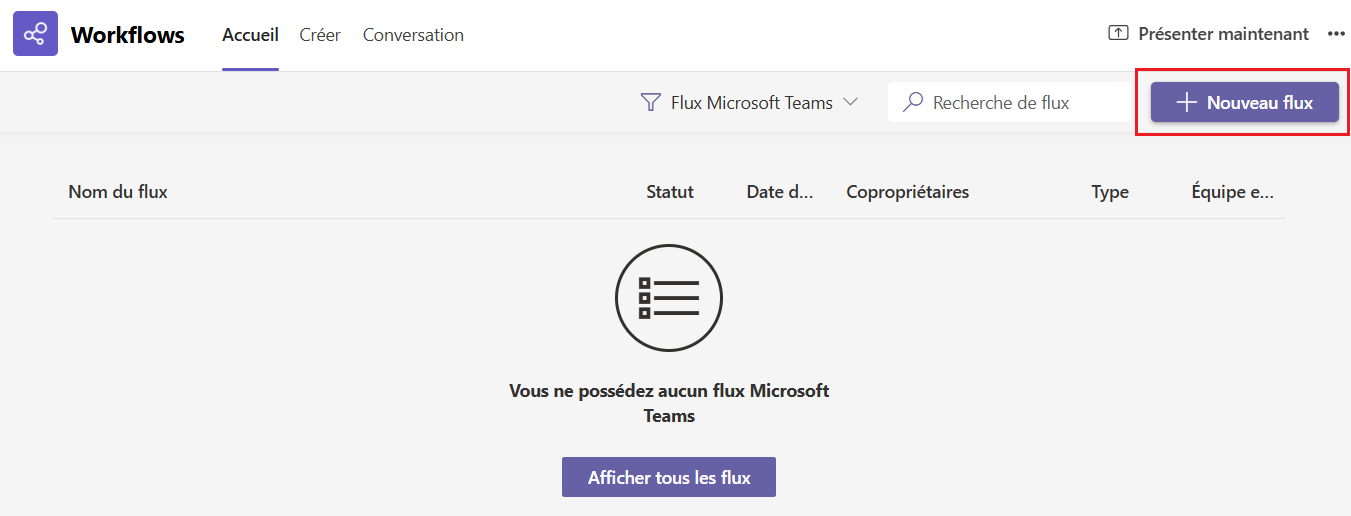Open the more options ellipsis menu
Viewport: 1351px width, 516px height.
pyautogui.click(x=1336, y=34)
